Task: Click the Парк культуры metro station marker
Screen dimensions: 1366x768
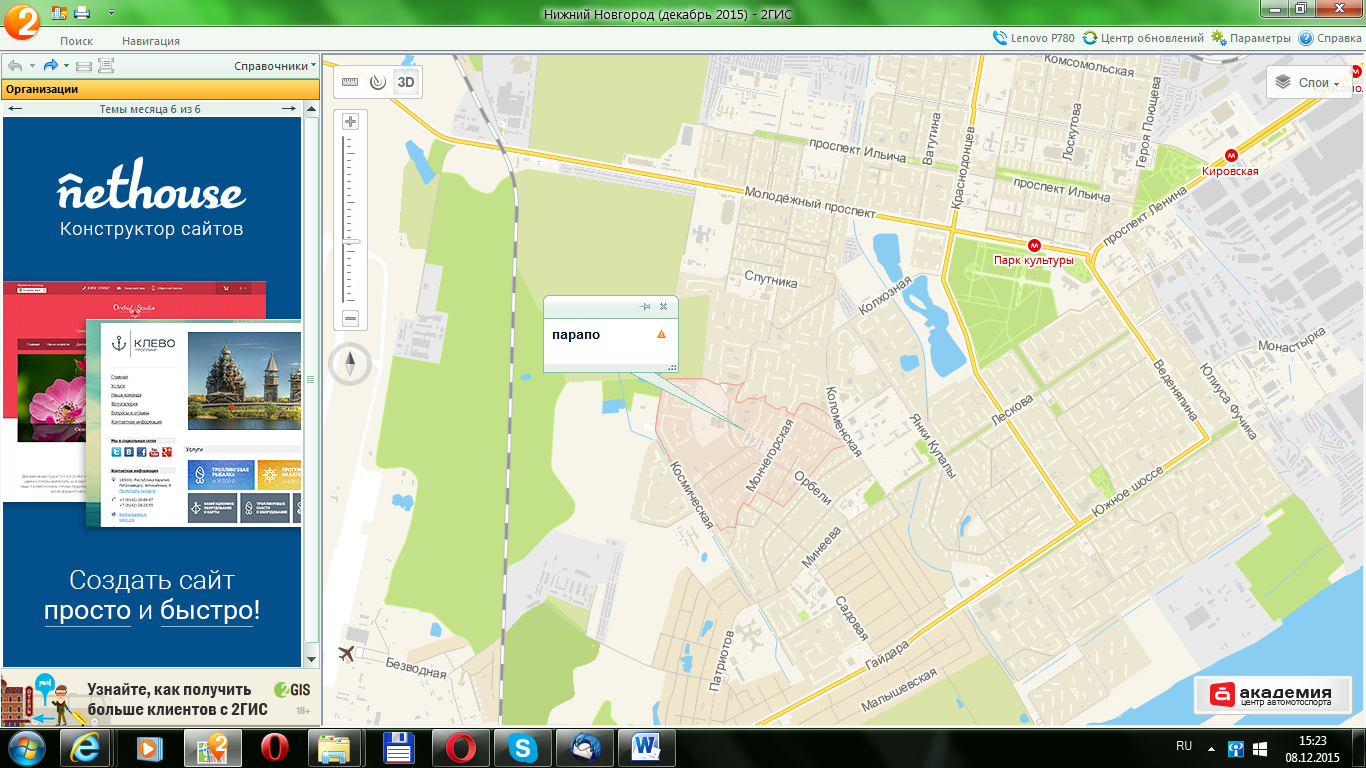Action: pyautogui.click(x=1035, y=245)
